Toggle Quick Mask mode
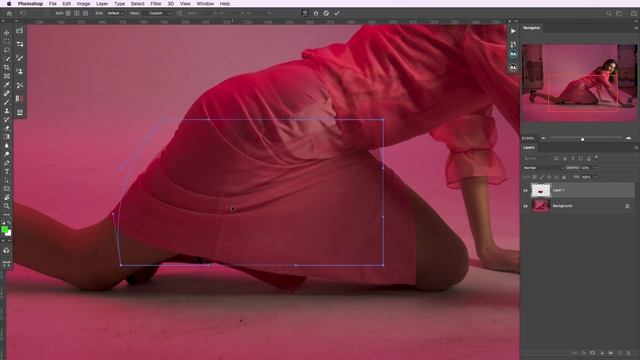 point(7,250)
